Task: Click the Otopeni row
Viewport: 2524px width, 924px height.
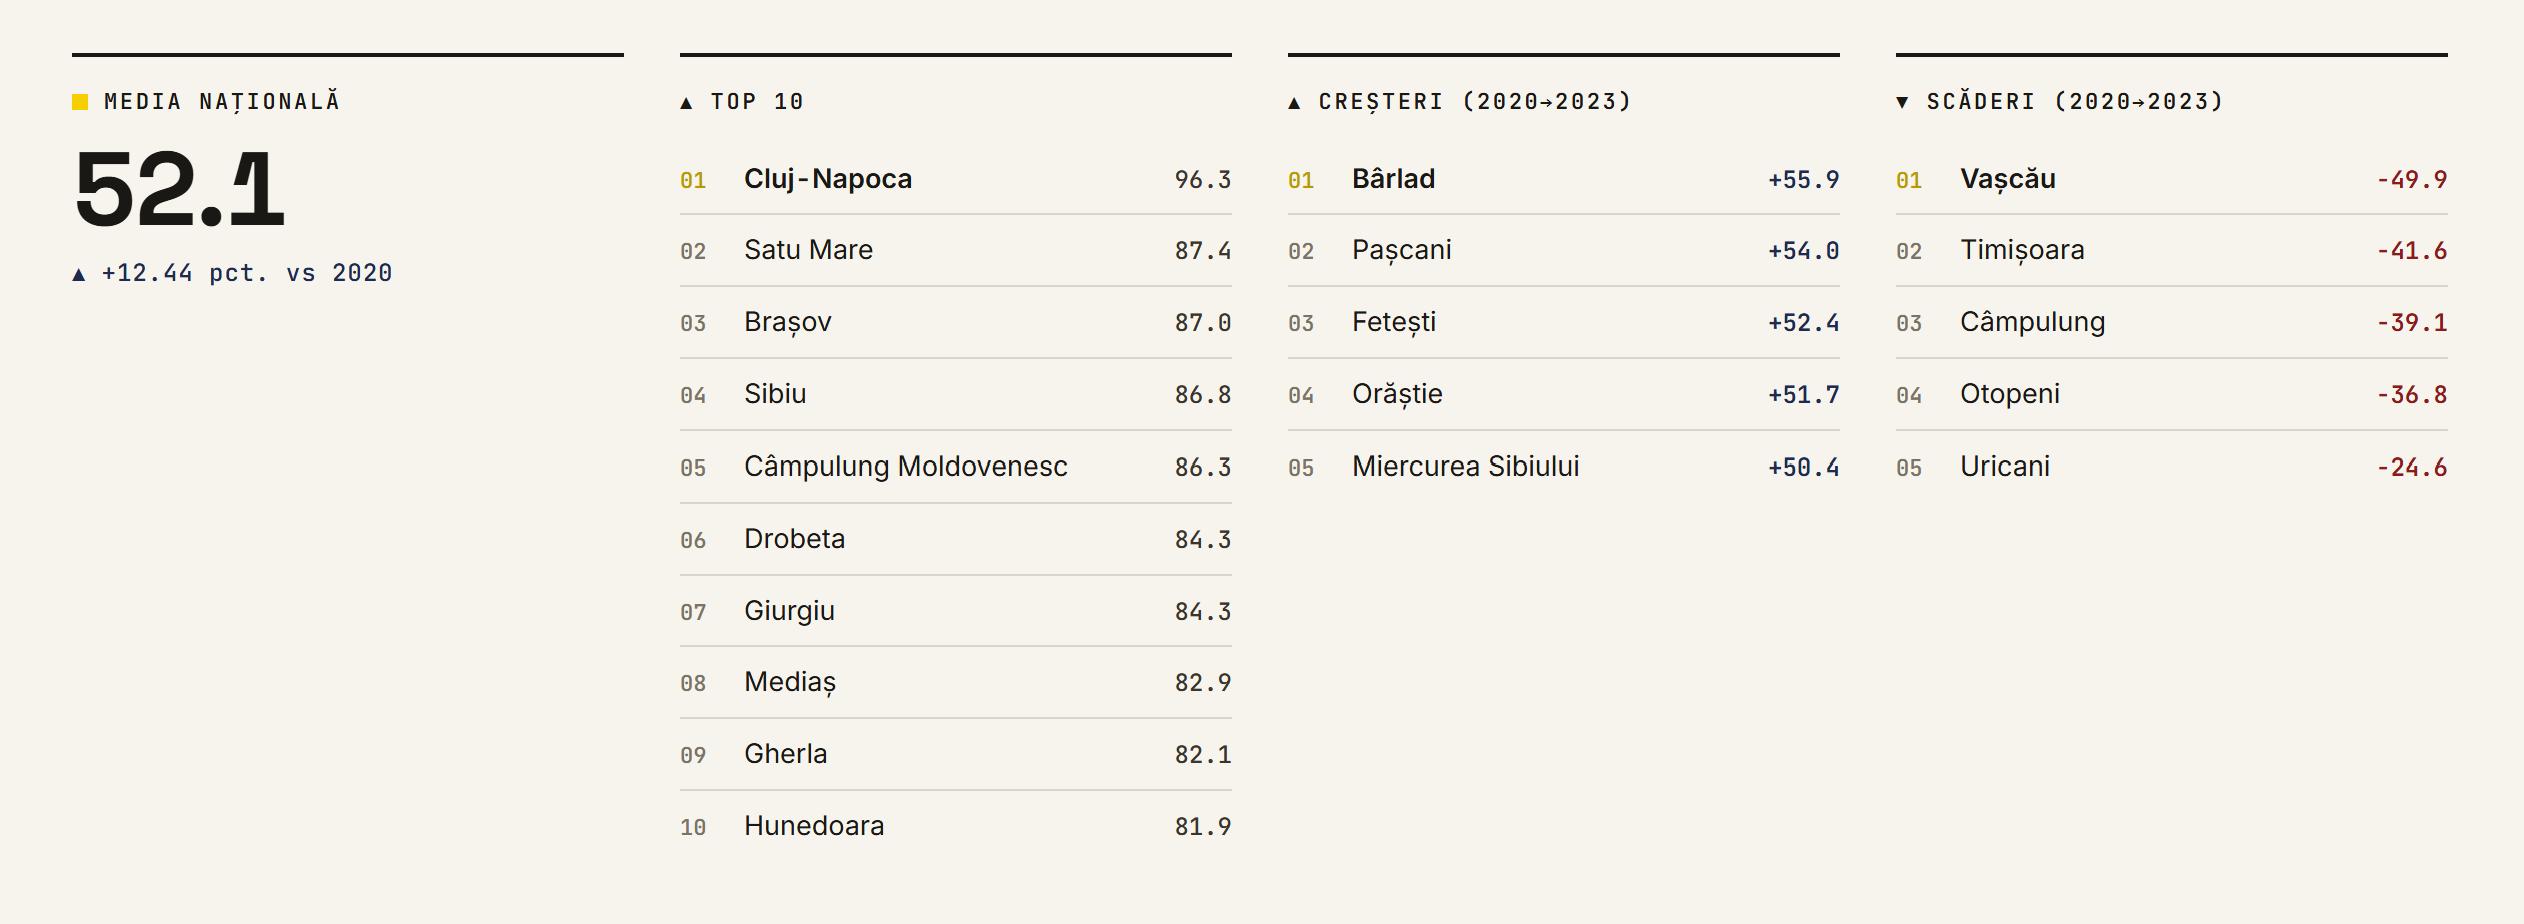Action: (2172, 395)
